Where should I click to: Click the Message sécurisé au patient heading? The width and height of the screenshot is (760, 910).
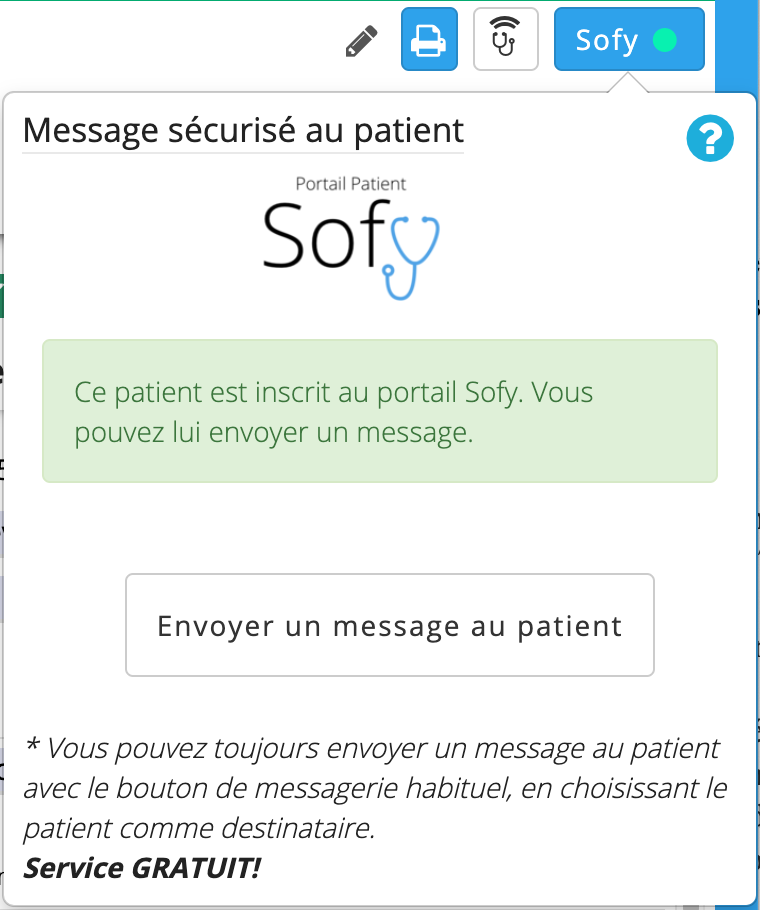point(243,131)
